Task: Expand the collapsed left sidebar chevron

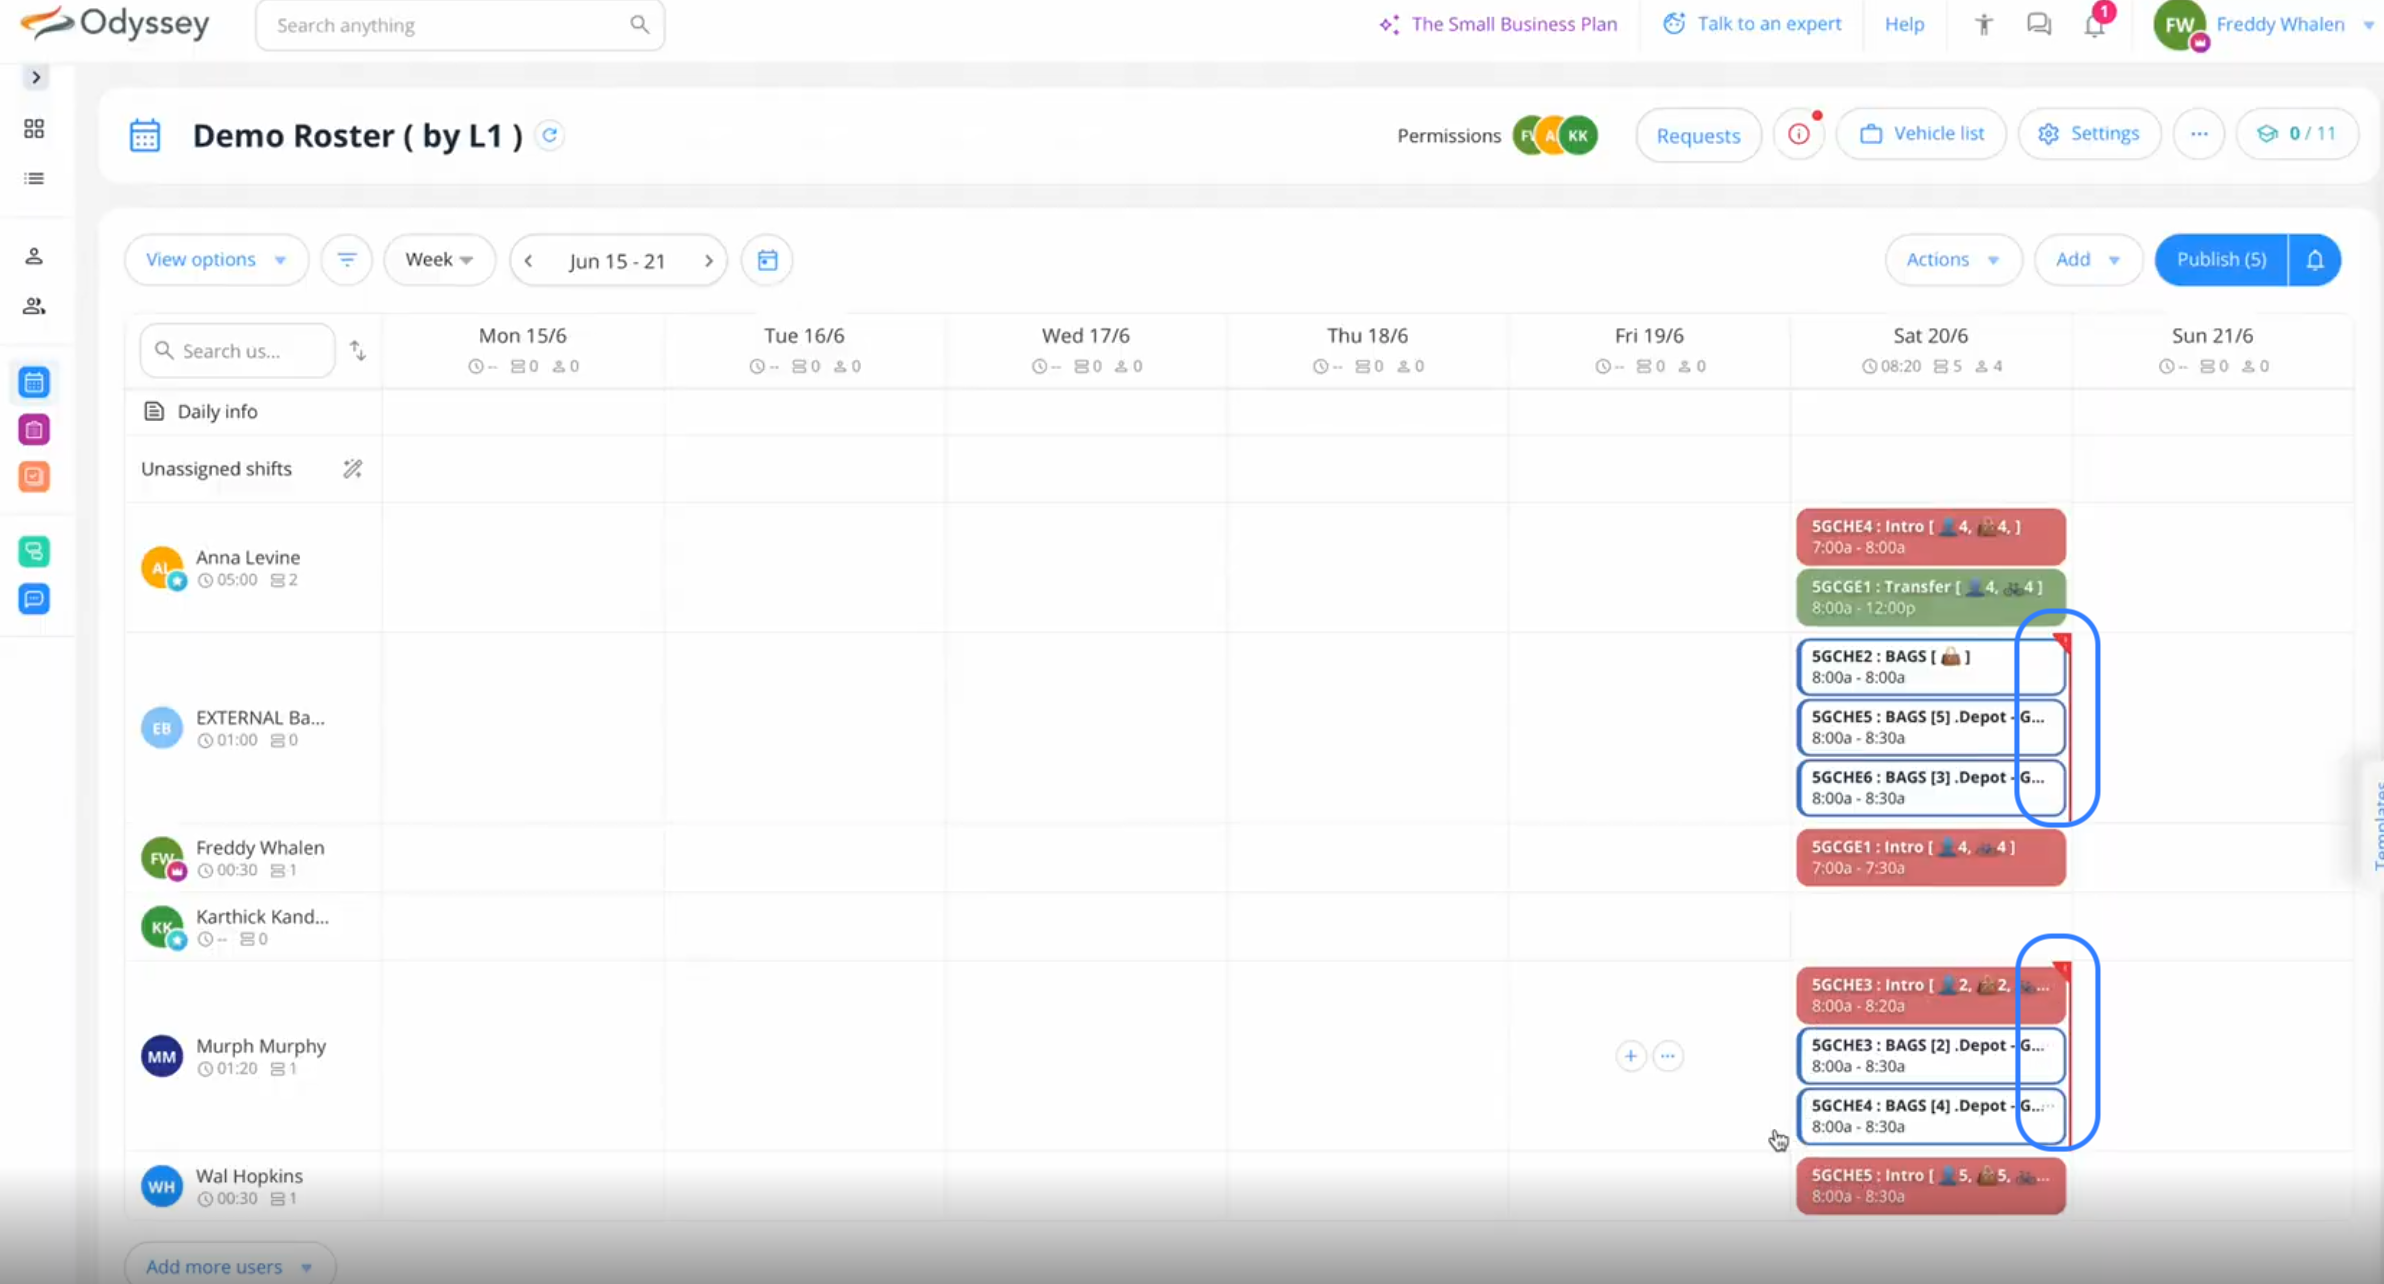Action: [36, 77]
